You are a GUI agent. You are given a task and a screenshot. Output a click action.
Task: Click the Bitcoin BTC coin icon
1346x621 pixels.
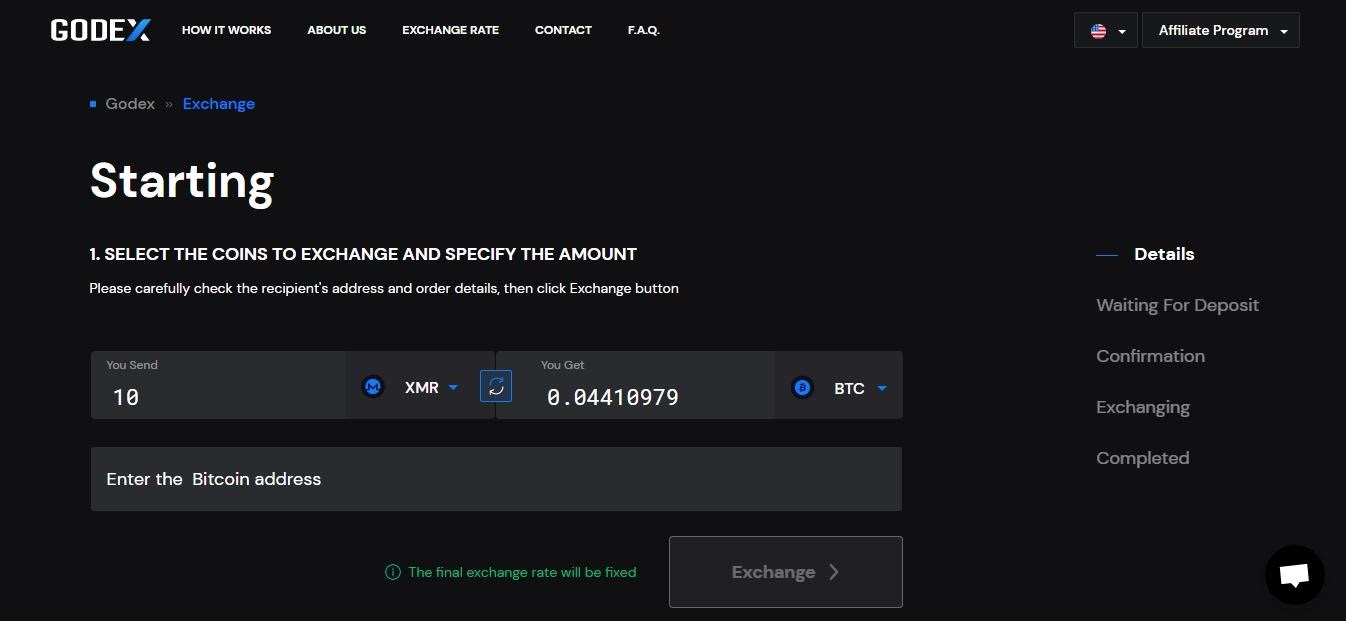tap(802, 387)
